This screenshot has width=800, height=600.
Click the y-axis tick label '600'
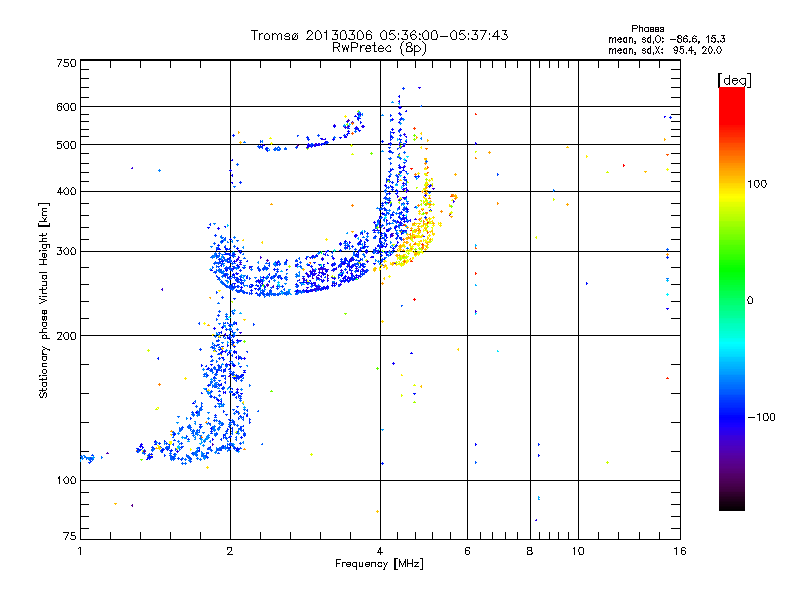pyautogui.click(x=66, y=107)
